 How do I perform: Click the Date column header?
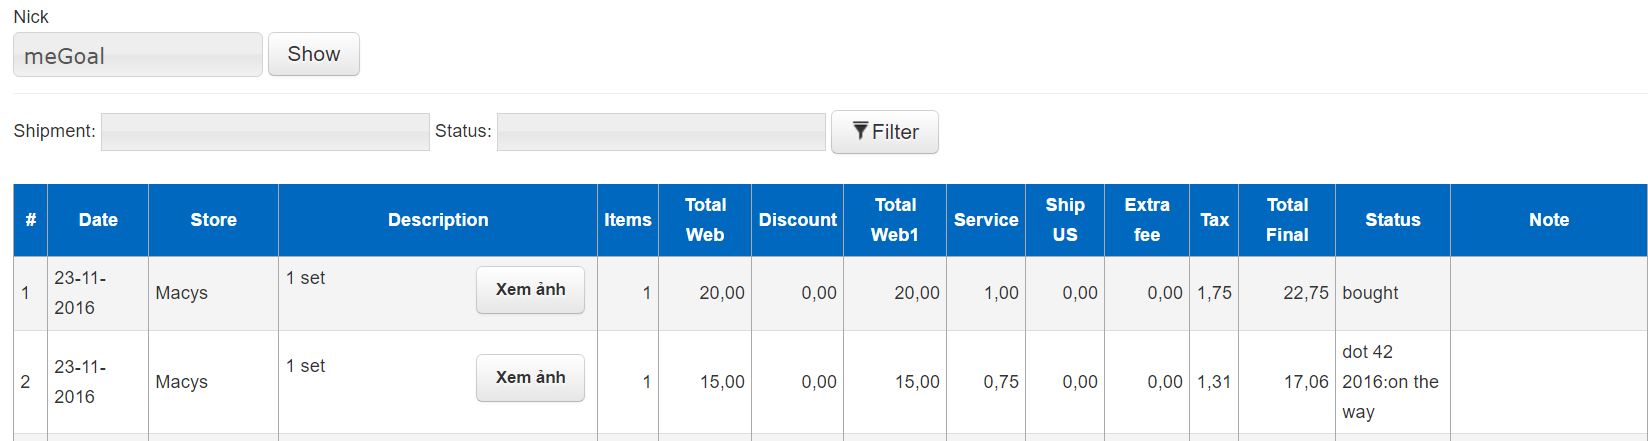pyautogui.click(x=98, y=220)
